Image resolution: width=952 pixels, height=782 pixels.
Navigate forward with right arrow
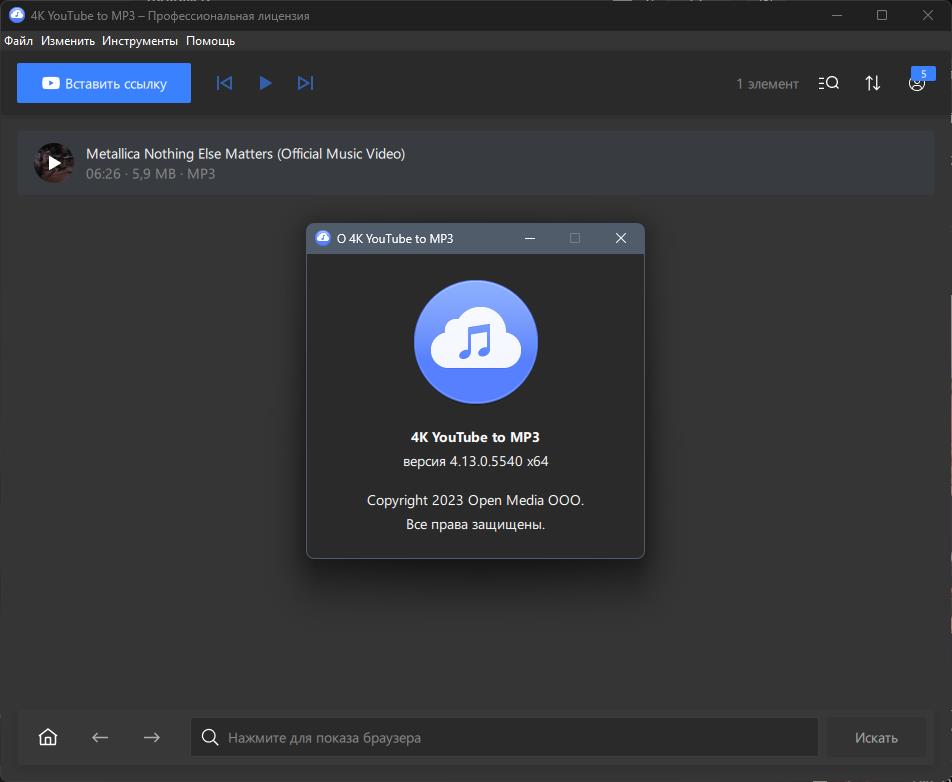point(152,737)
